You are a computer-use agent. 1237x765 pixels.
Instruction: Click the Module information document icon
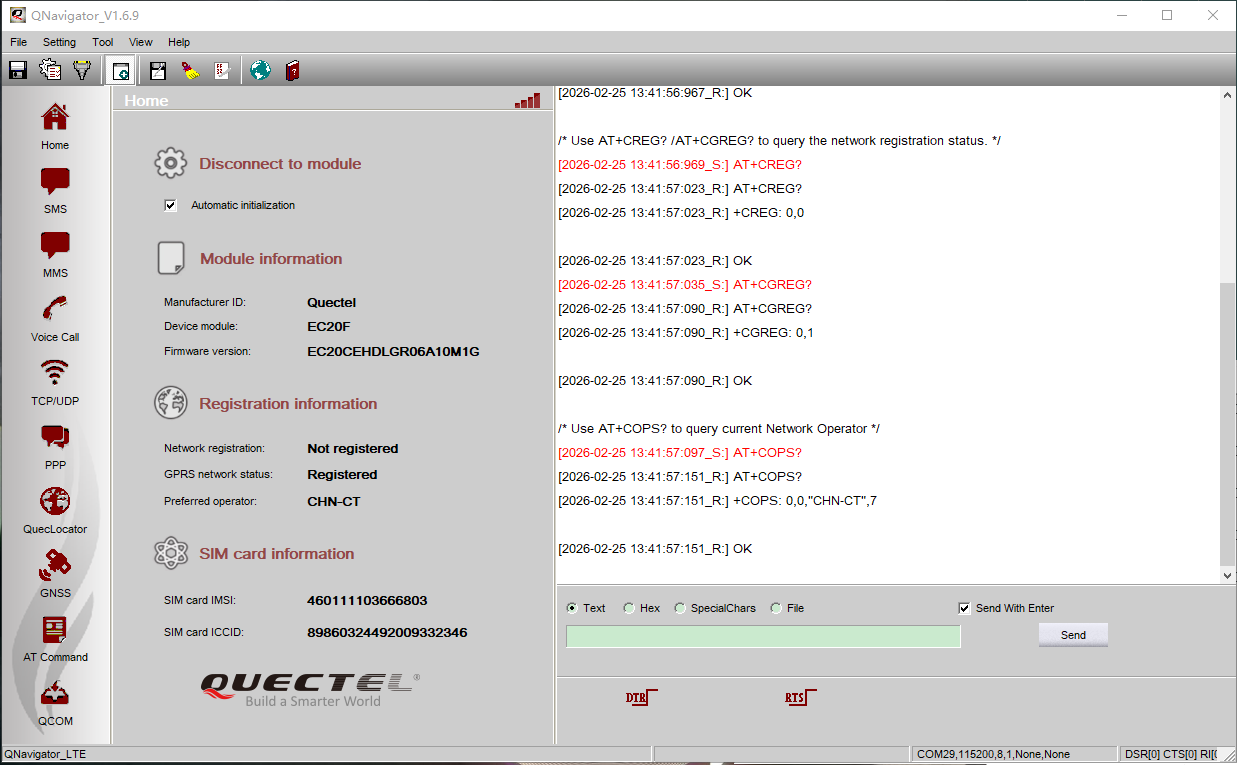click(x=171, y=258)
